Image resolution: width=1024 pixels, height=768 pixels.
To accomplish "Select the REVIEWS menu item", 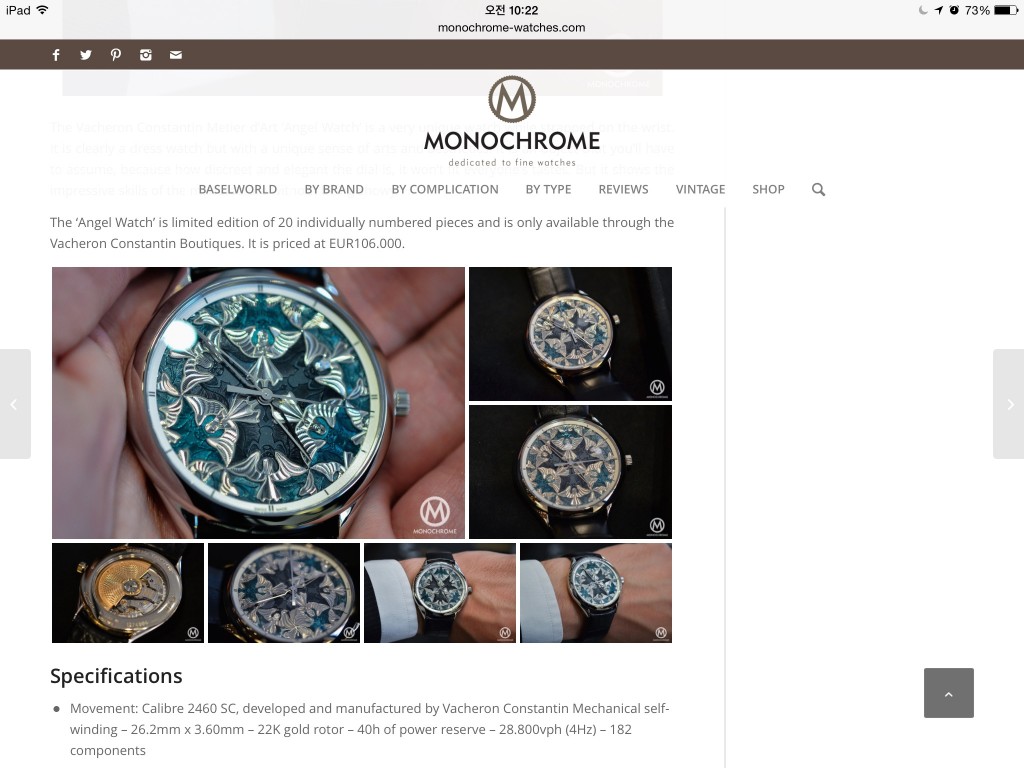I will [624, 189].
